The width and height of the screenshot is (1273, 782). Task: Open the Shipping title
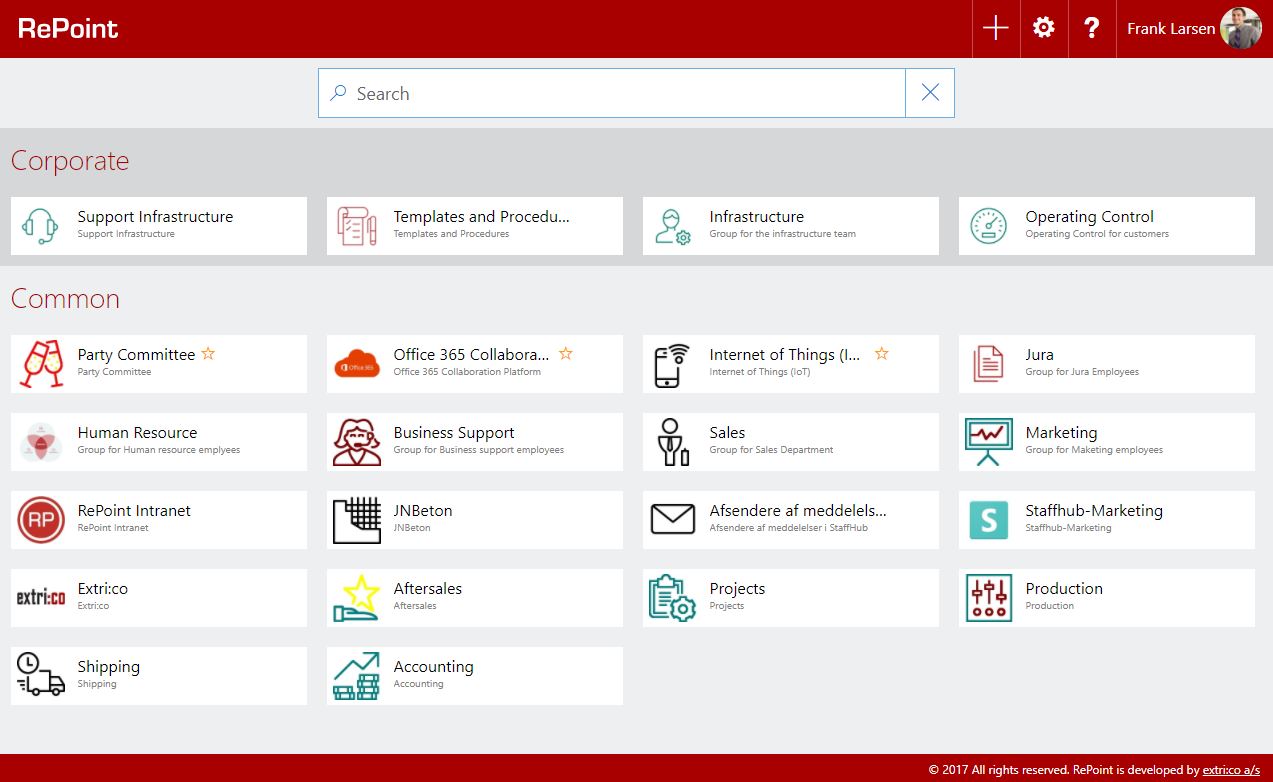[x=108, y=667]
